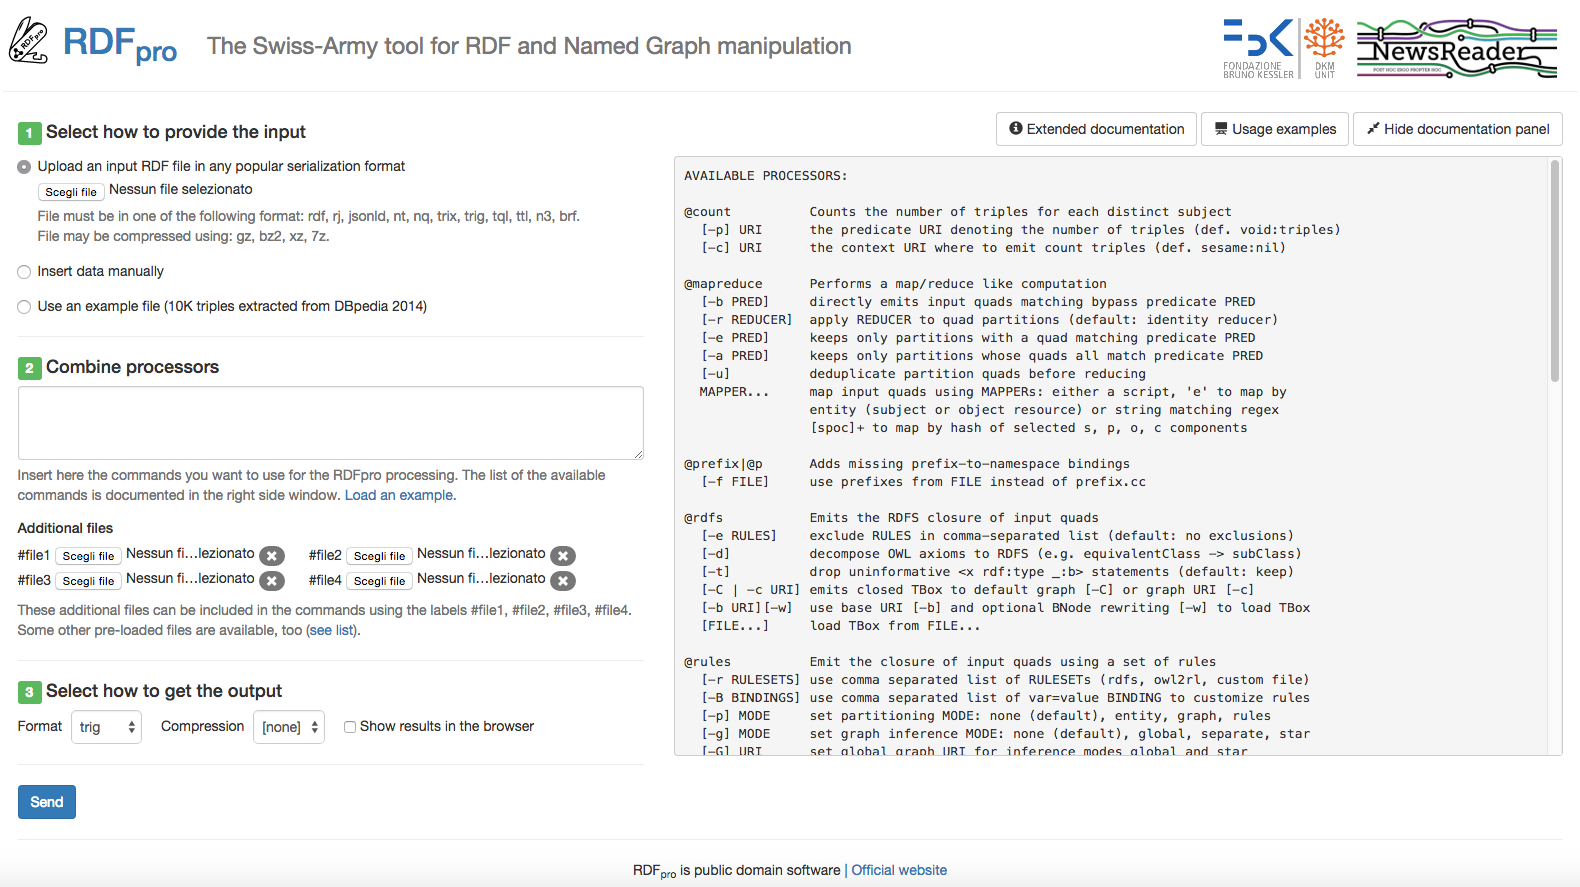Choose a file for #file2
This screenshot has width=1580, height=887.
click(379, 556)
